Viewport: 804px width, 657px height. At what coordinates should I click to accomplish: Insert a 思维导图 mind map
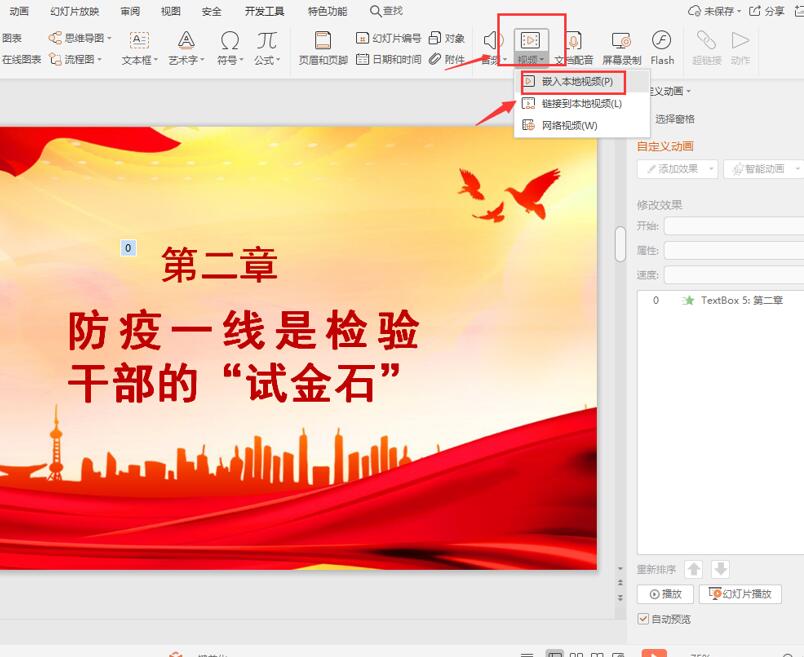(x=78, y=38)
